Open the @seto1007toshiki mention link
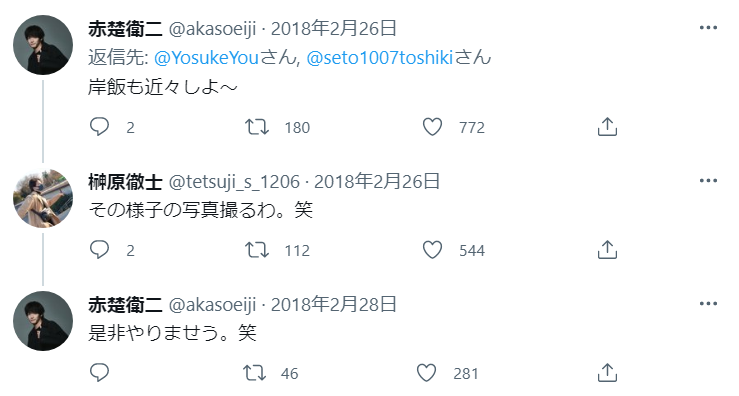This screenshot has width=739, height=396. pyautogui.click(x=379, y=58)
